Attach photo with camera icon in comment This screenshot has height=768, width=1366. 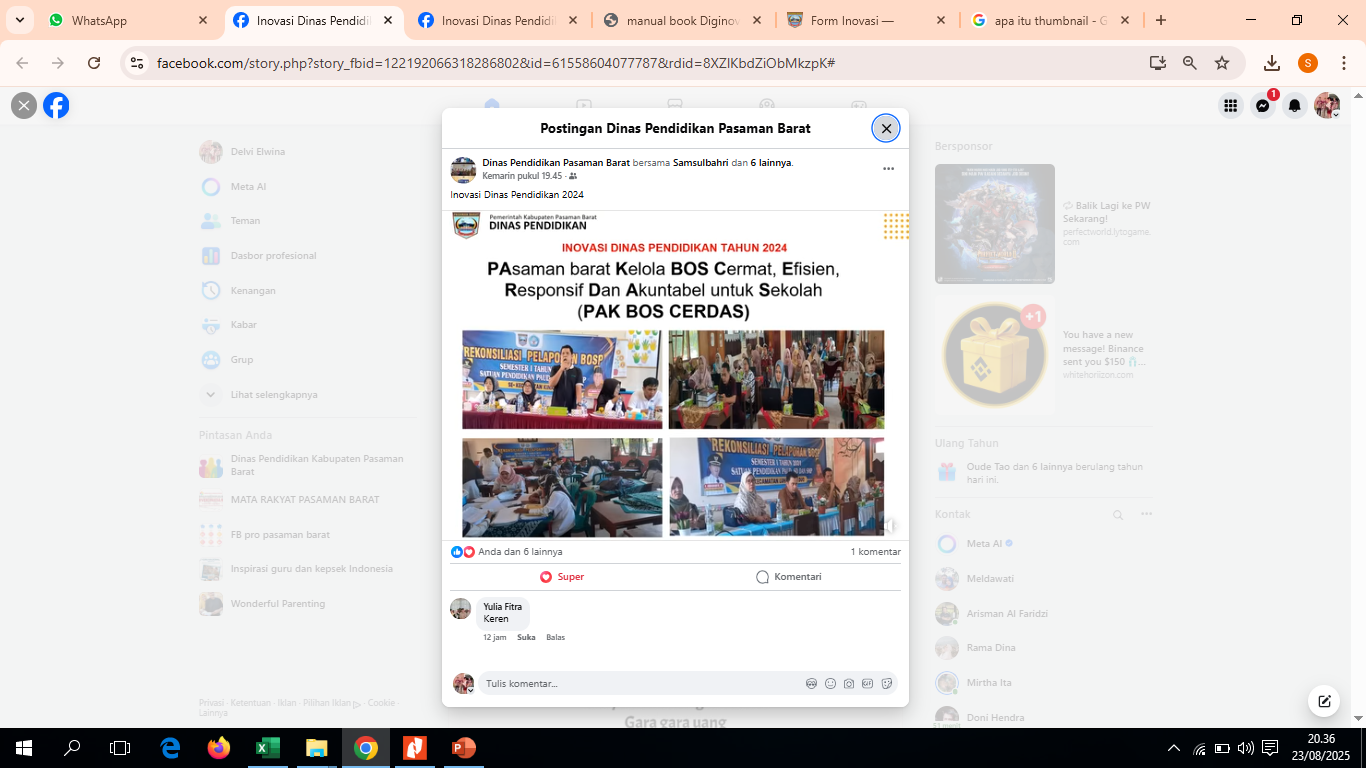point(849,684)
